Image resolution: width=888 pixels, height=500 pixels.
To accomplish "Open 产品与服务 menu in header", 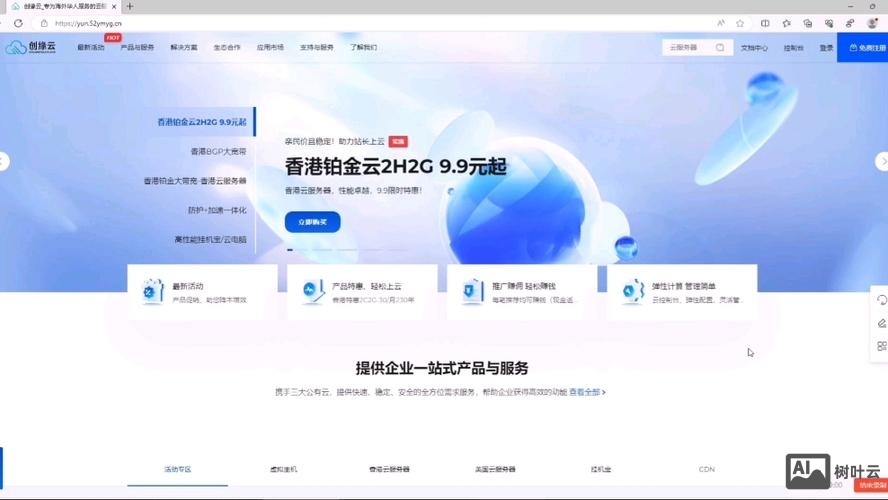I will [137, 48].
